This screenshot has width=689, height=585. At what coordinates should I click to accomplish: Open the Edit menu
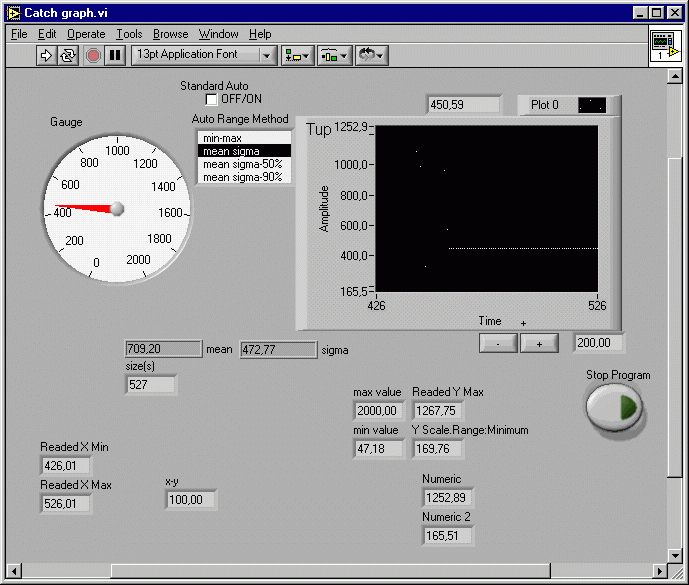(x=47, y=34)
